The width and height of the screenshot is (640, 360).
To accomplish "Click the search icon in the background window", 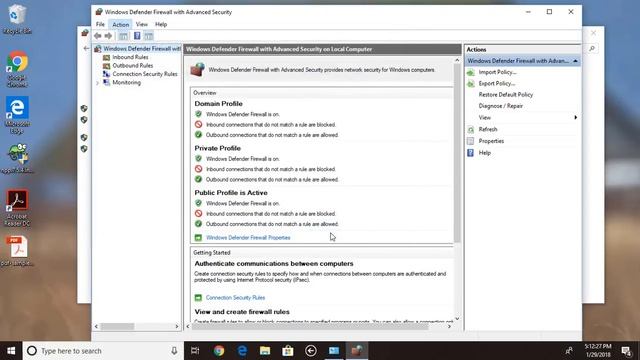I will tap(592, 49).
